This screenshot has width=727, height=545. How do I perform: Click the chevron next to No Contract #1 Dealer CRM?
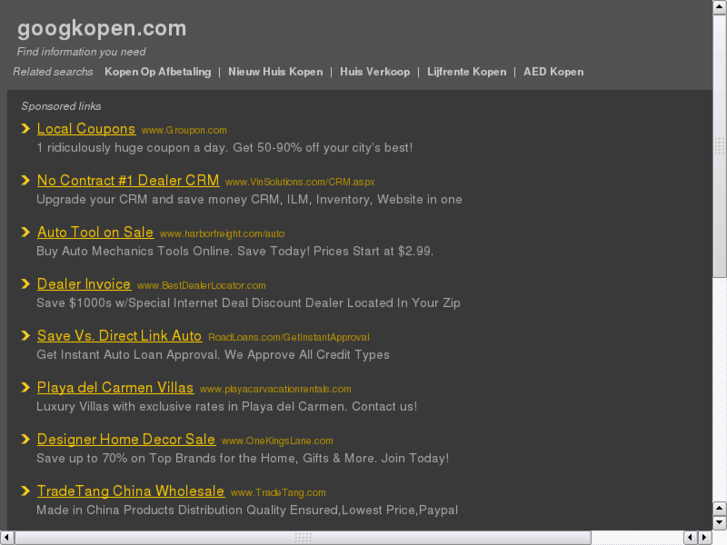pos(26,180)
